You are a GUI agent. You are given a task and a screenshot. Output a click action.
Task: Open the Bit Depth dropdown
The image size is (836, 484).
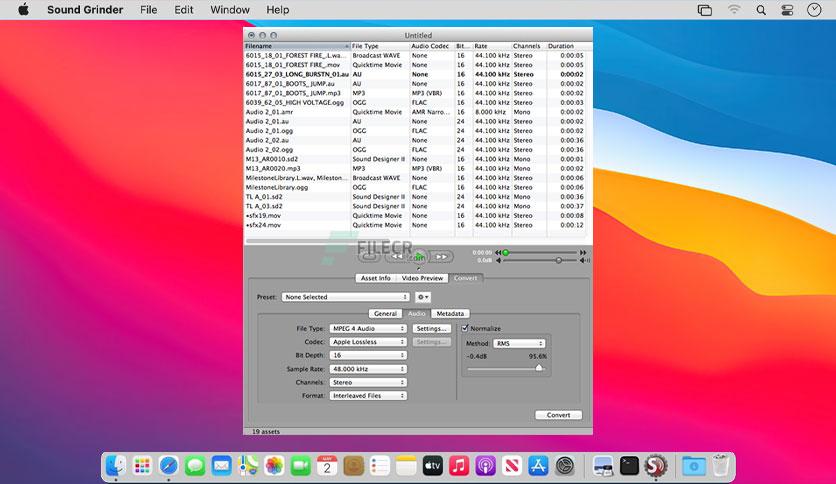coord(368,355)
